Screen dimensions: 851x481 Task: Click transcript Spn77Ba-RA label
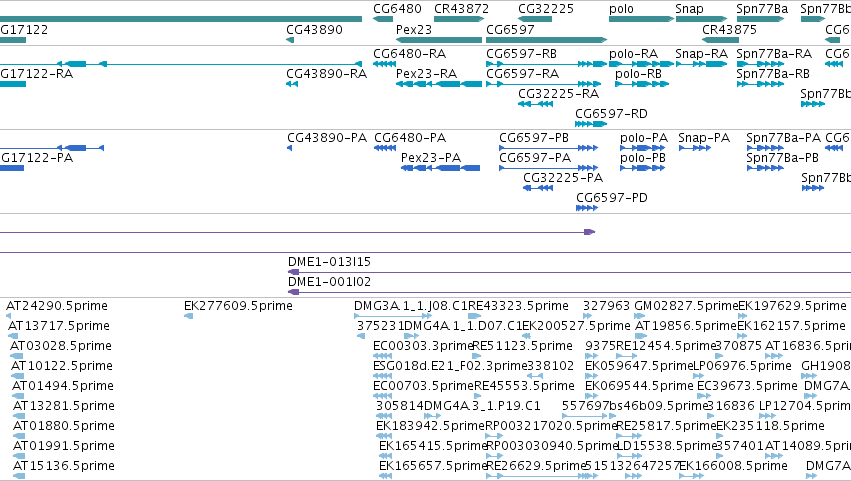tap(774, 54)
